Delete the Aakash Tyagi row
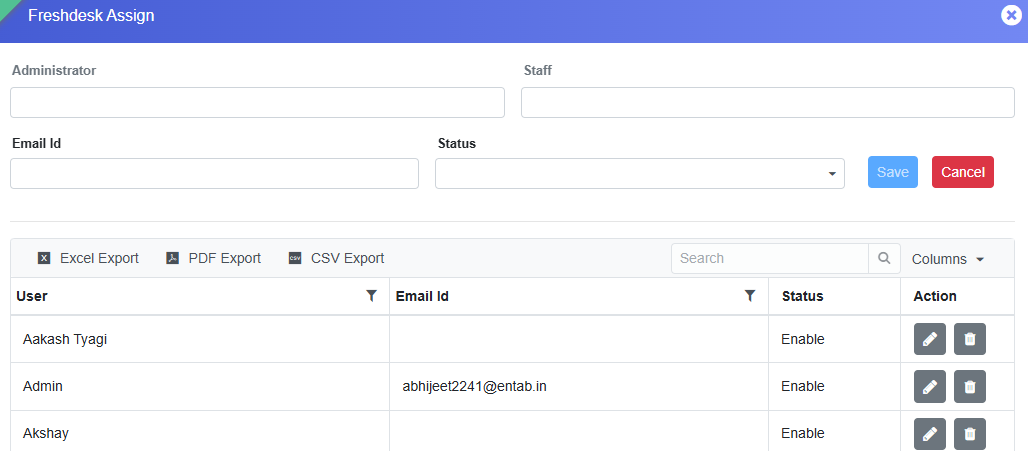Screen dimensions: 1028x451 (970, 339)
